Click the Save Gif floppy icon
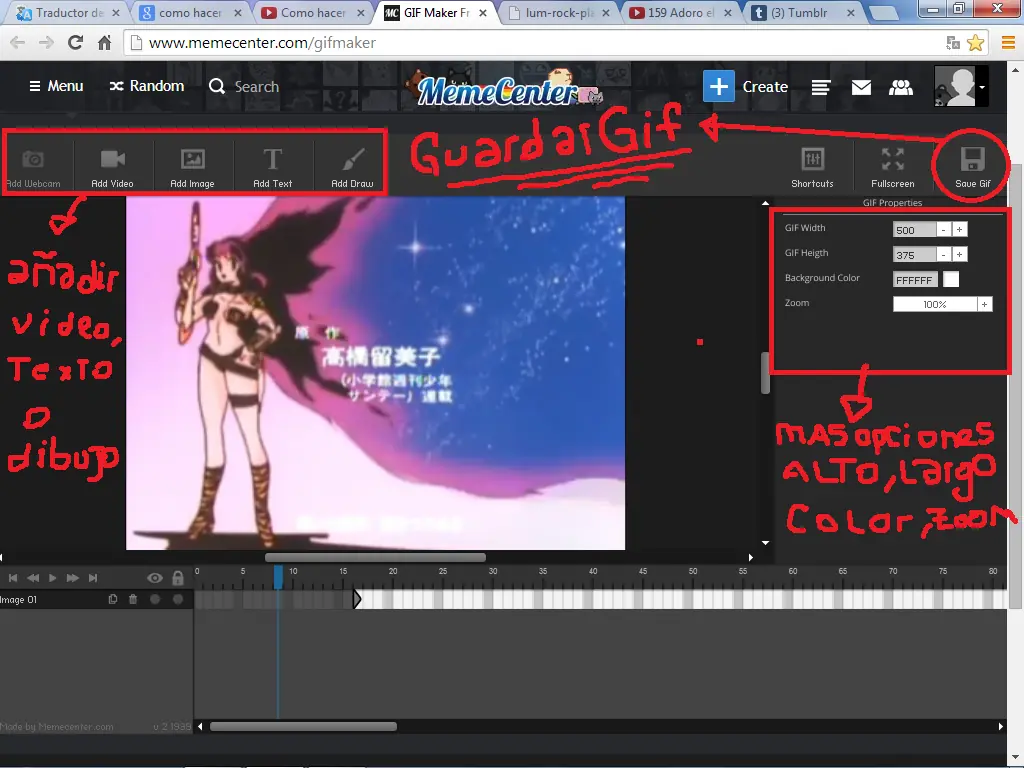Screen dimensions: 1024x768 (x=972, y=159)
